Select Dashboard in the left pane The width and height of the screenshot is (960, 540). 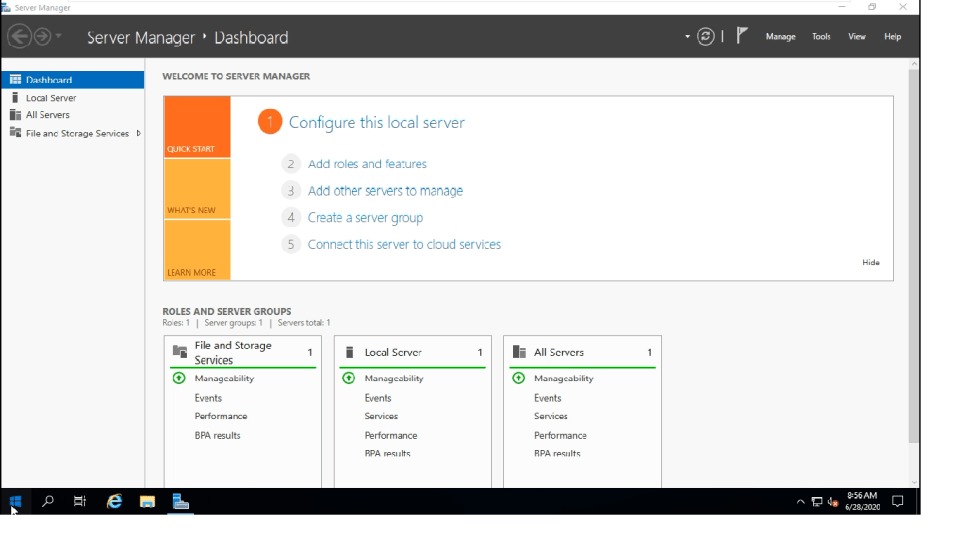click(x=72, y=80)
